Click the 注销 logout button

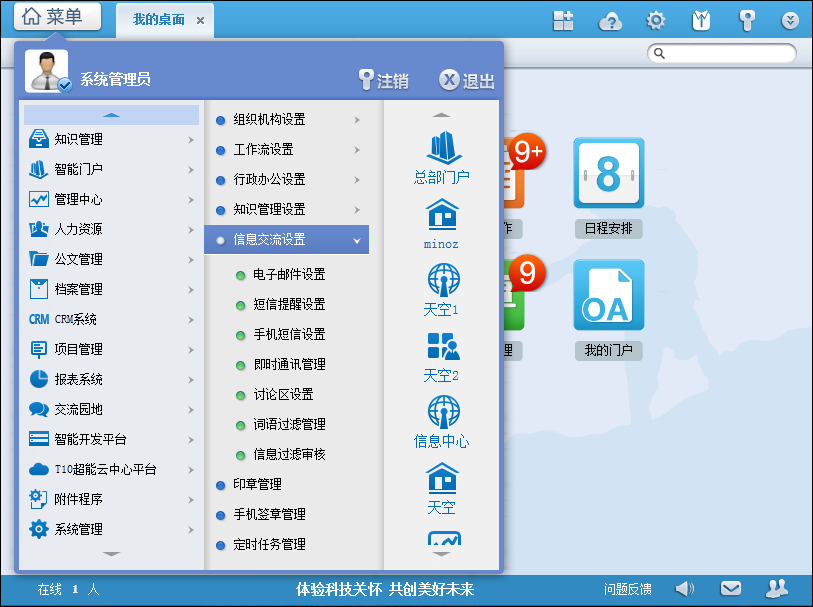[384, 80]
